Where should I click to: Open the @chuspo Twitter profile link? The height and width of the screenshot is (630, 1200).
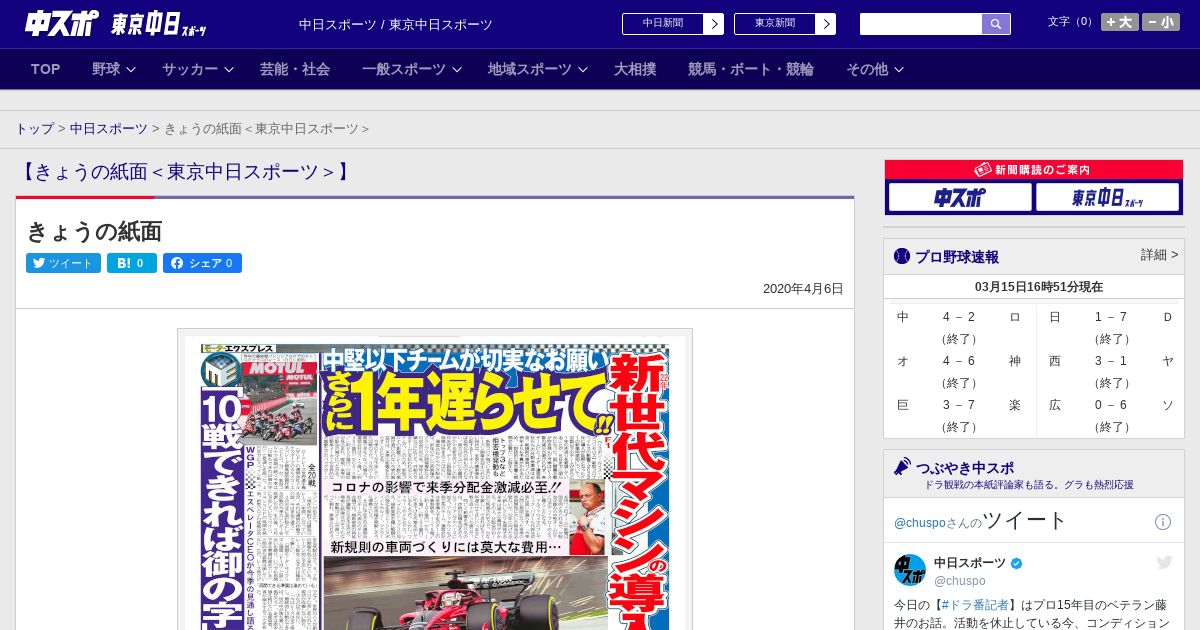(x=919, y=523)
